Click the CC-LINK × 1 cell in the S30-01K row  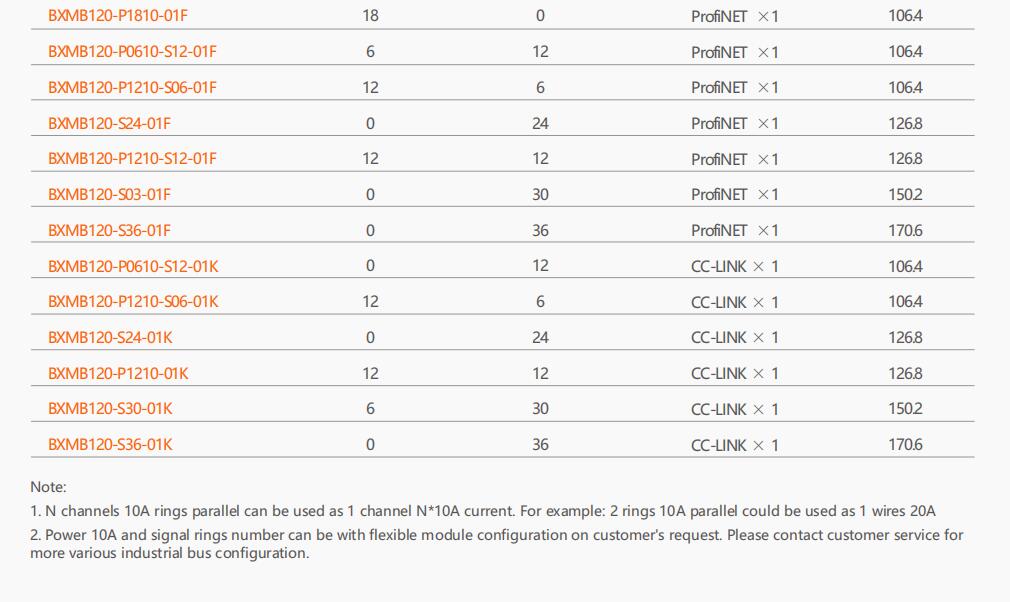[x=735, y=409]
